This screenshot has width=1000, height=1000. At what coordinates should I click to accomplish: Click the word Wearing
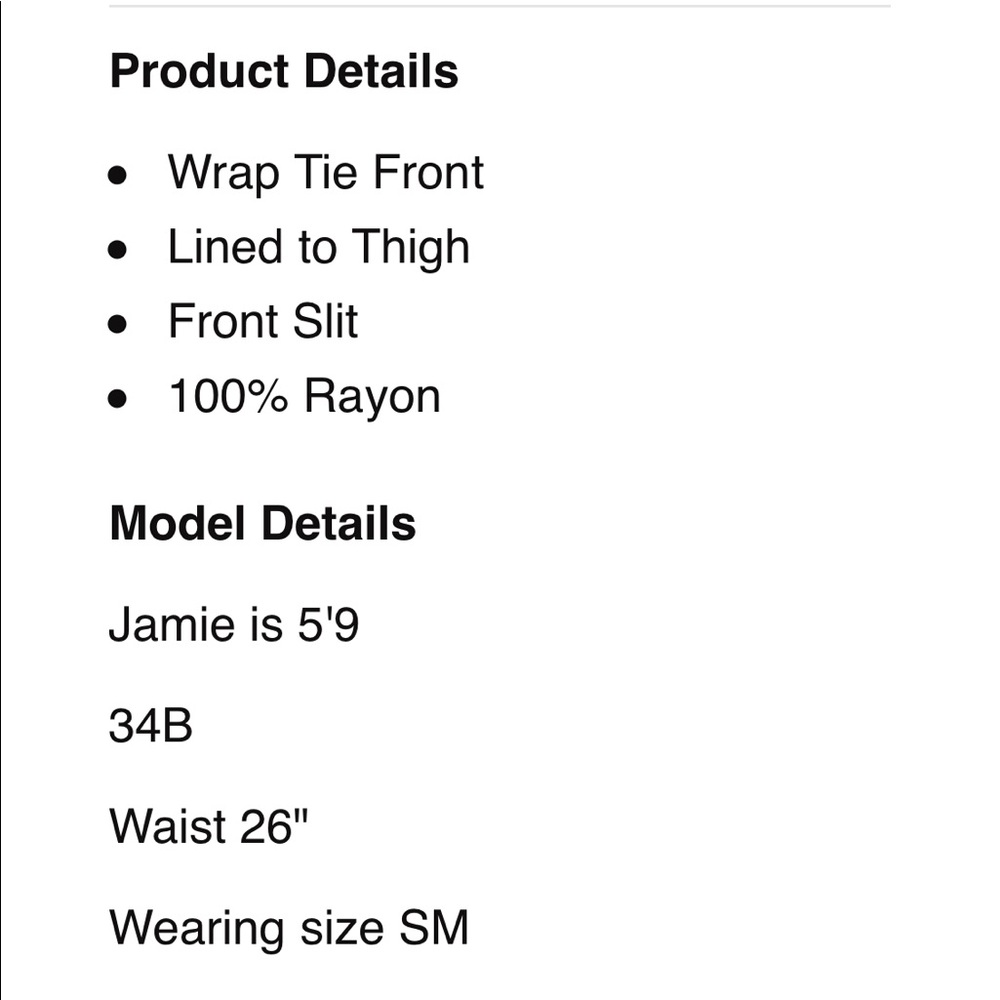pyautogui.click(x=198, y=928)
